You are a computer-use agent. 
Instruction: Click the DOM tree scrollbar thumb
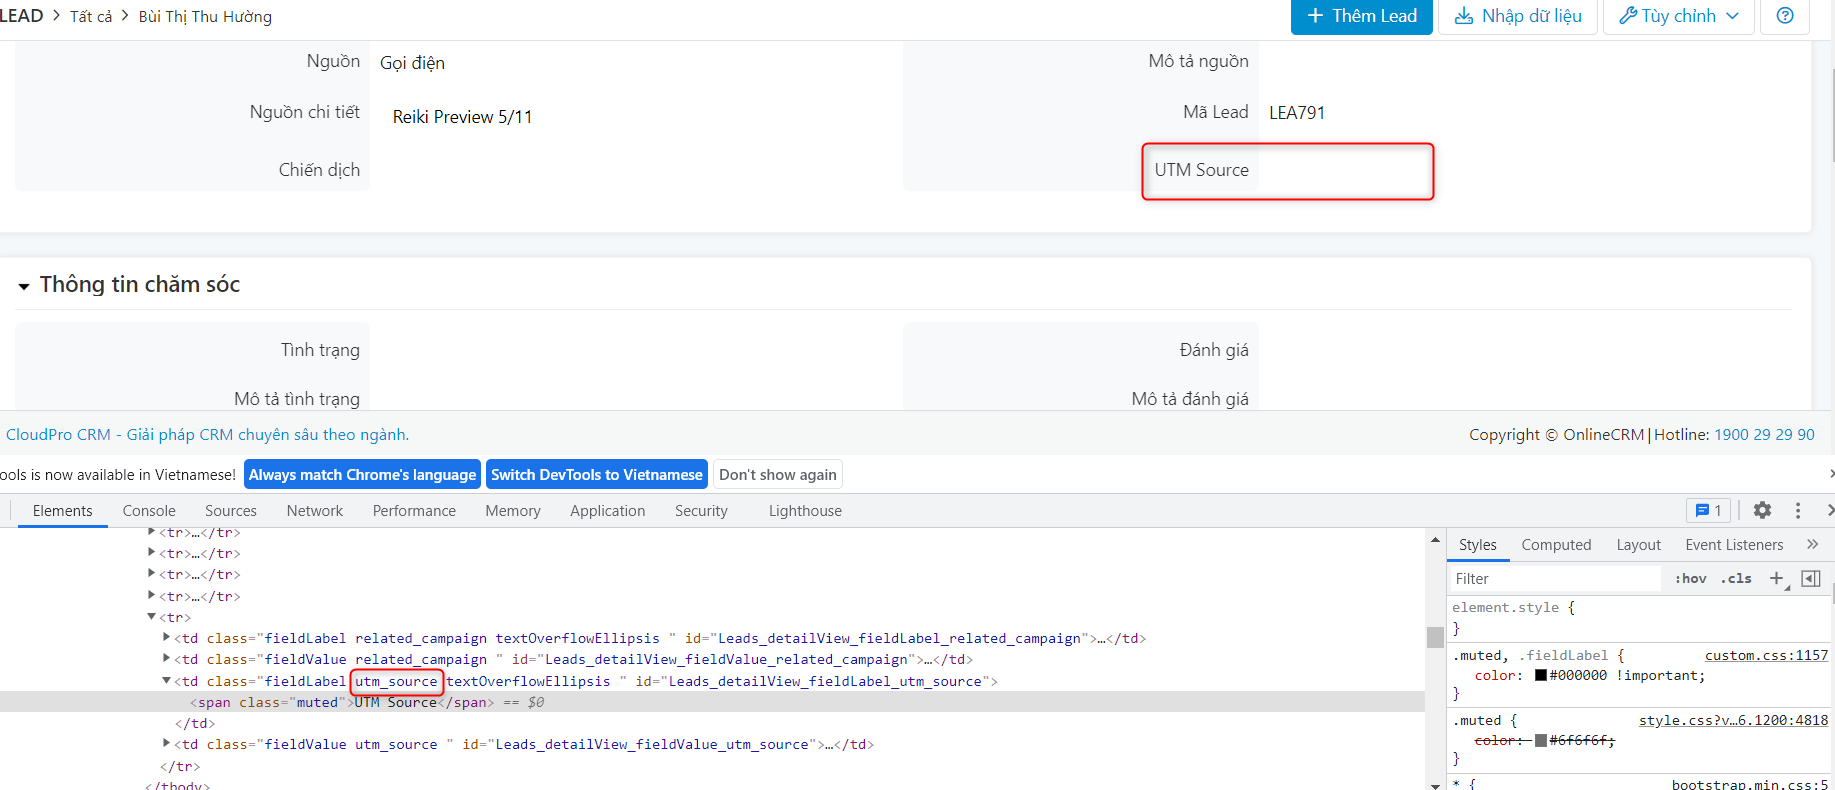click(1435, 636)
